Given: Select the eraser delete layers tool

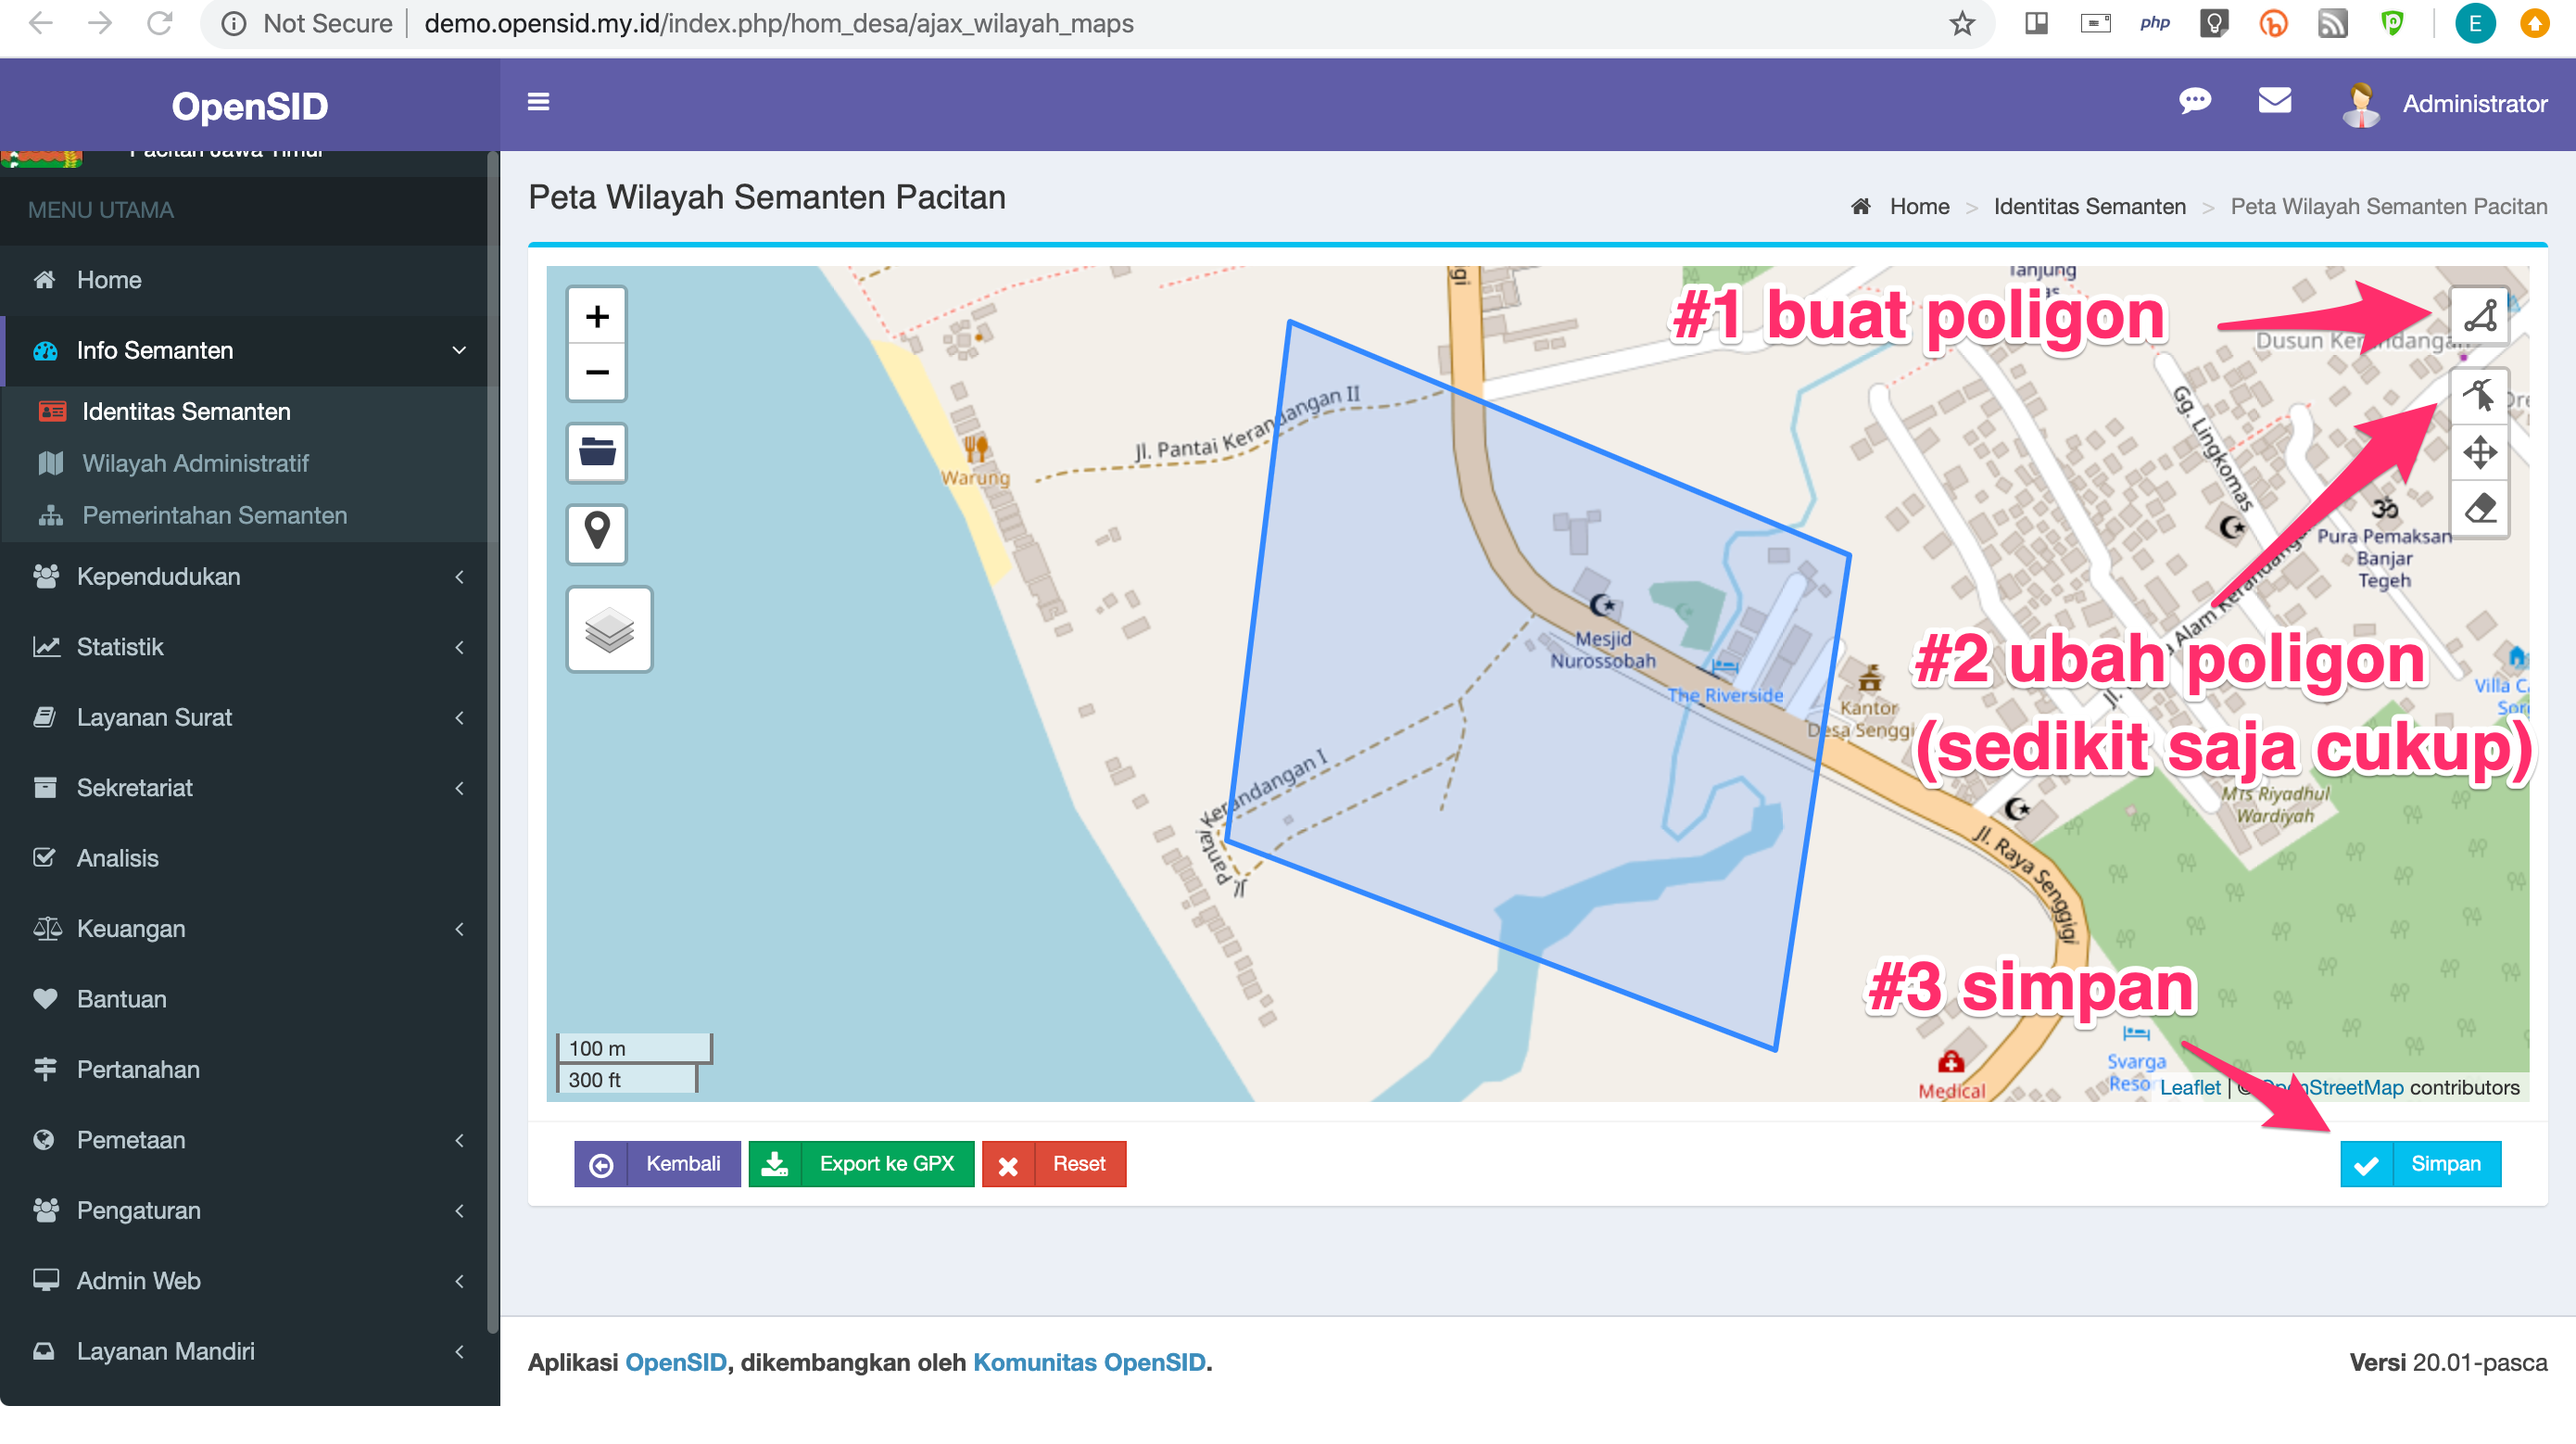Looking at the screenshot, I should 2479,509.
